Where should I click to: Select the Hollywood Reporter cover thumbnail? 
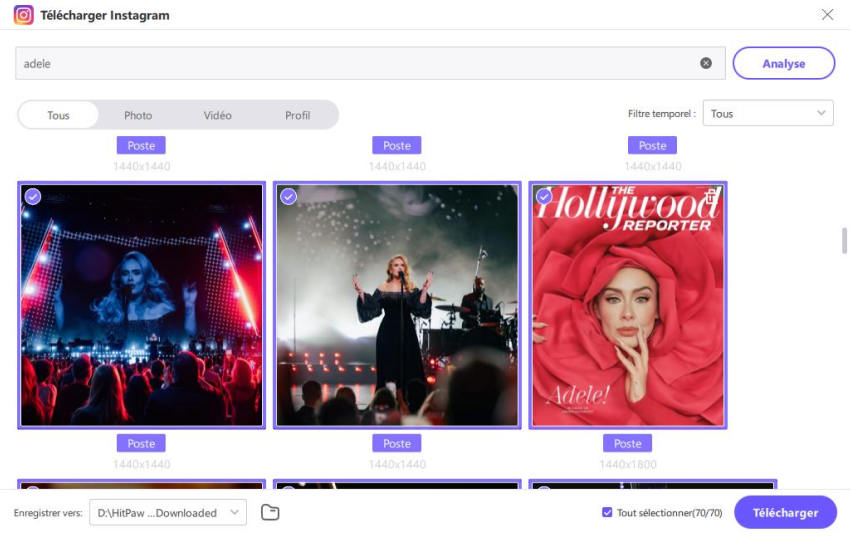[628, 305]
